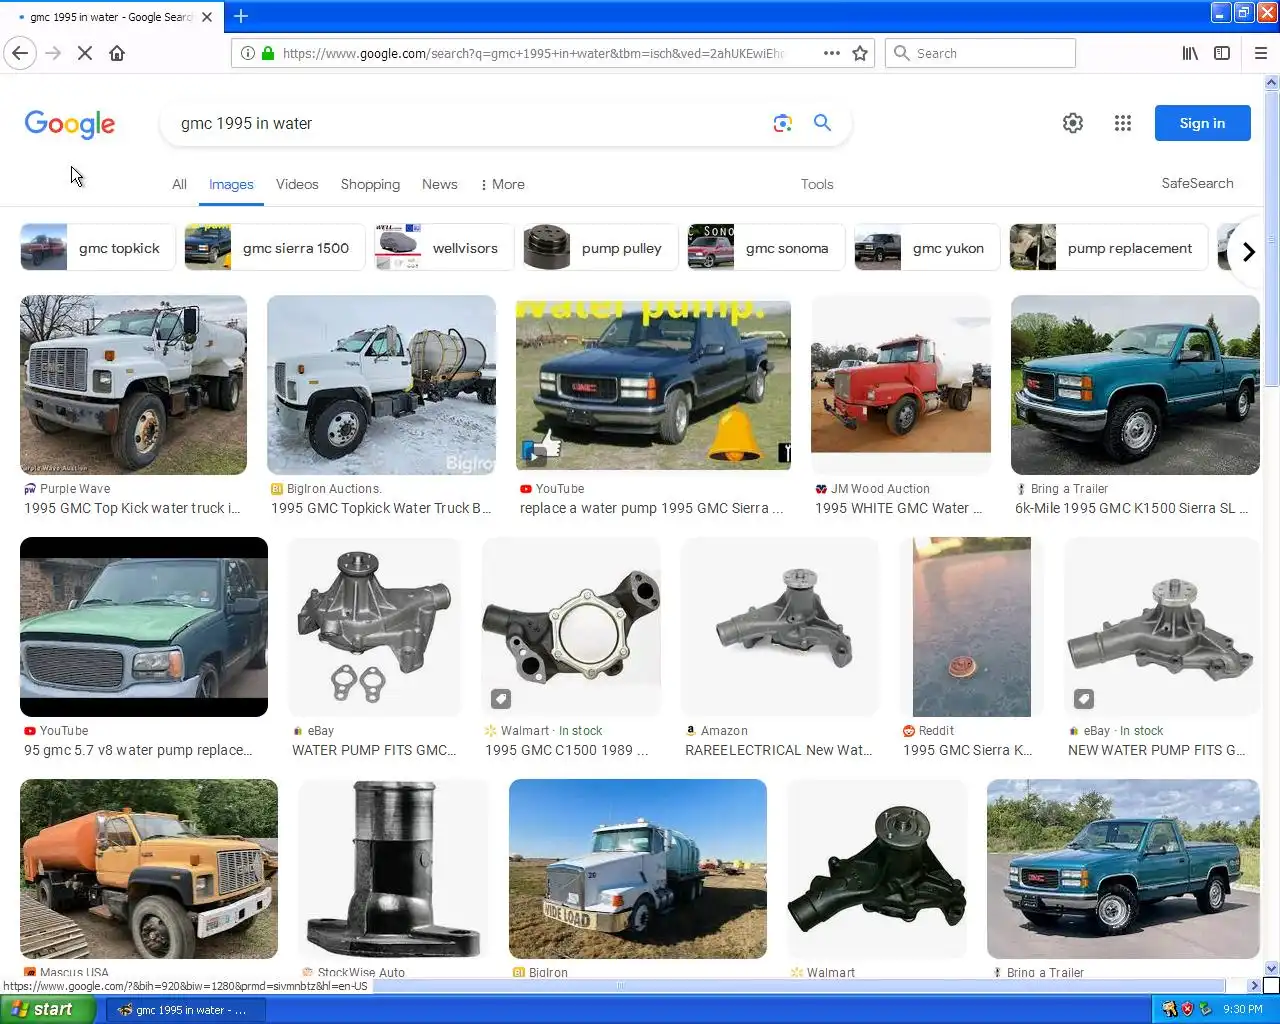Open Purple Wave GMC Top Kick truck image
1280x1024 pixels.
pos(133,385)
